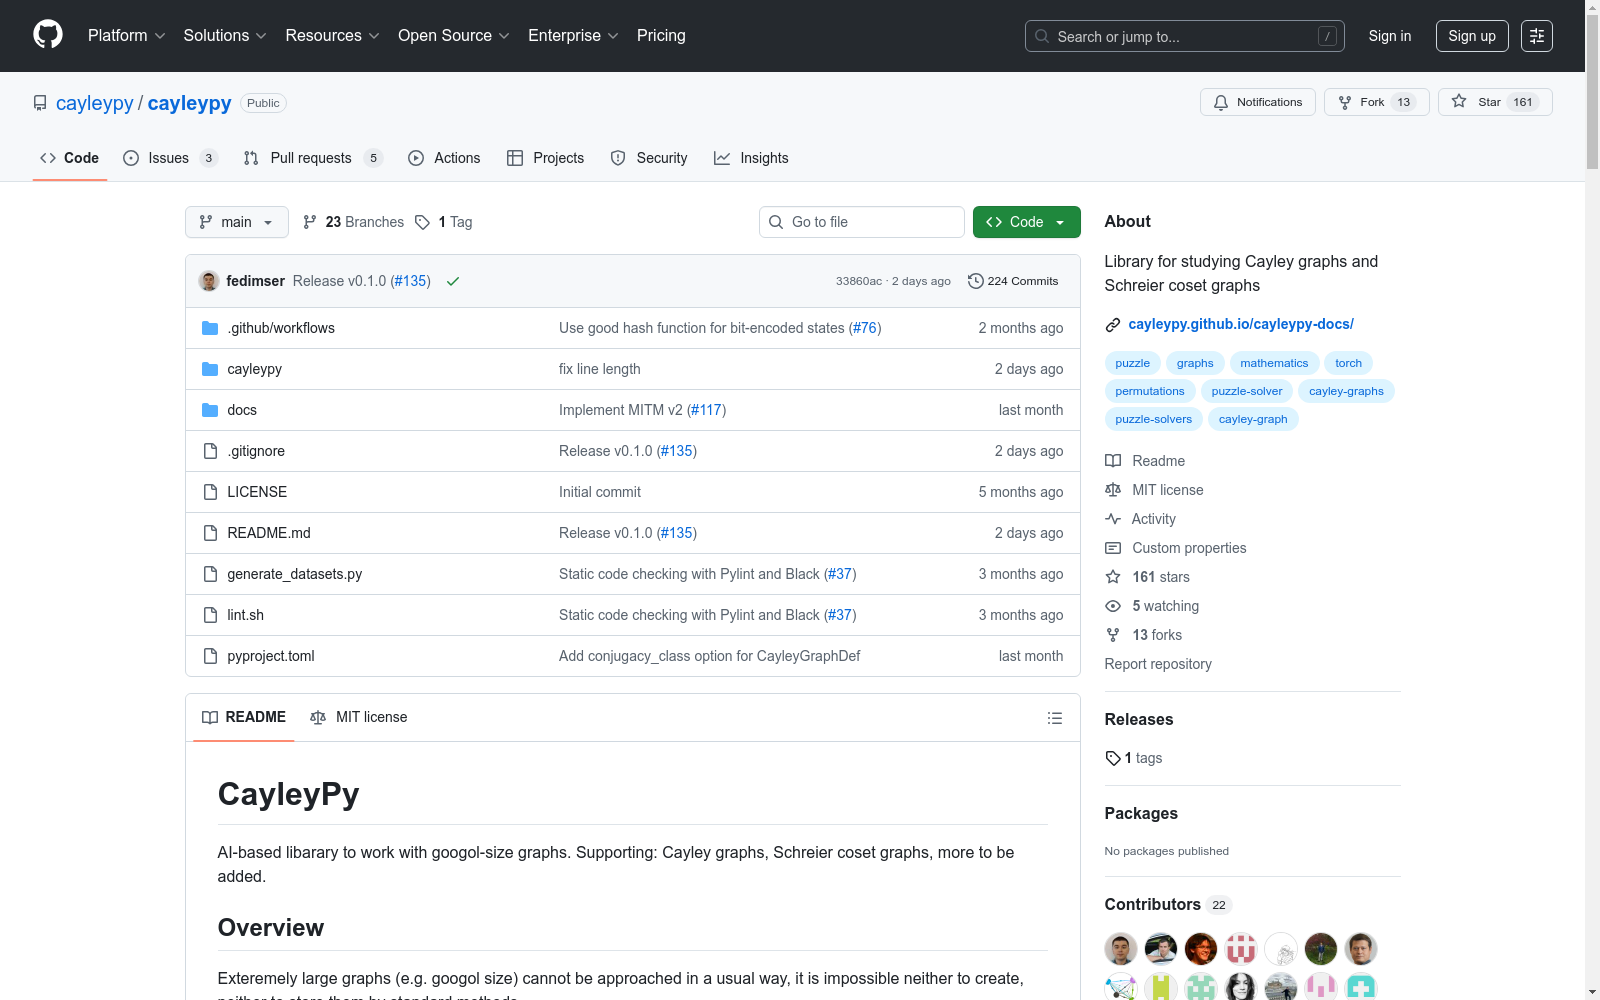The width and height of the screenshot is (1600, 1000).
Task: Click the docs folder icon
Action: click(210, 410)
